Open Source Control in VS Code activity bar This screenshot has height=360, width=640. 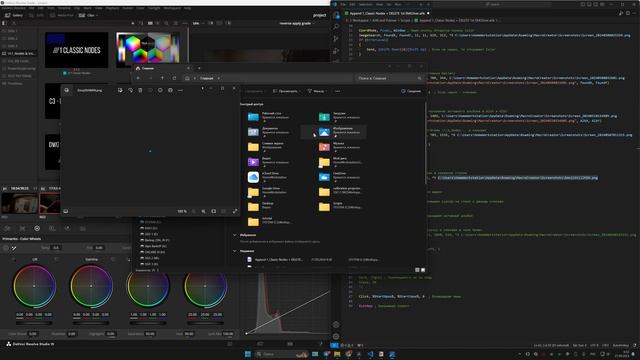[x=336, y=39]
